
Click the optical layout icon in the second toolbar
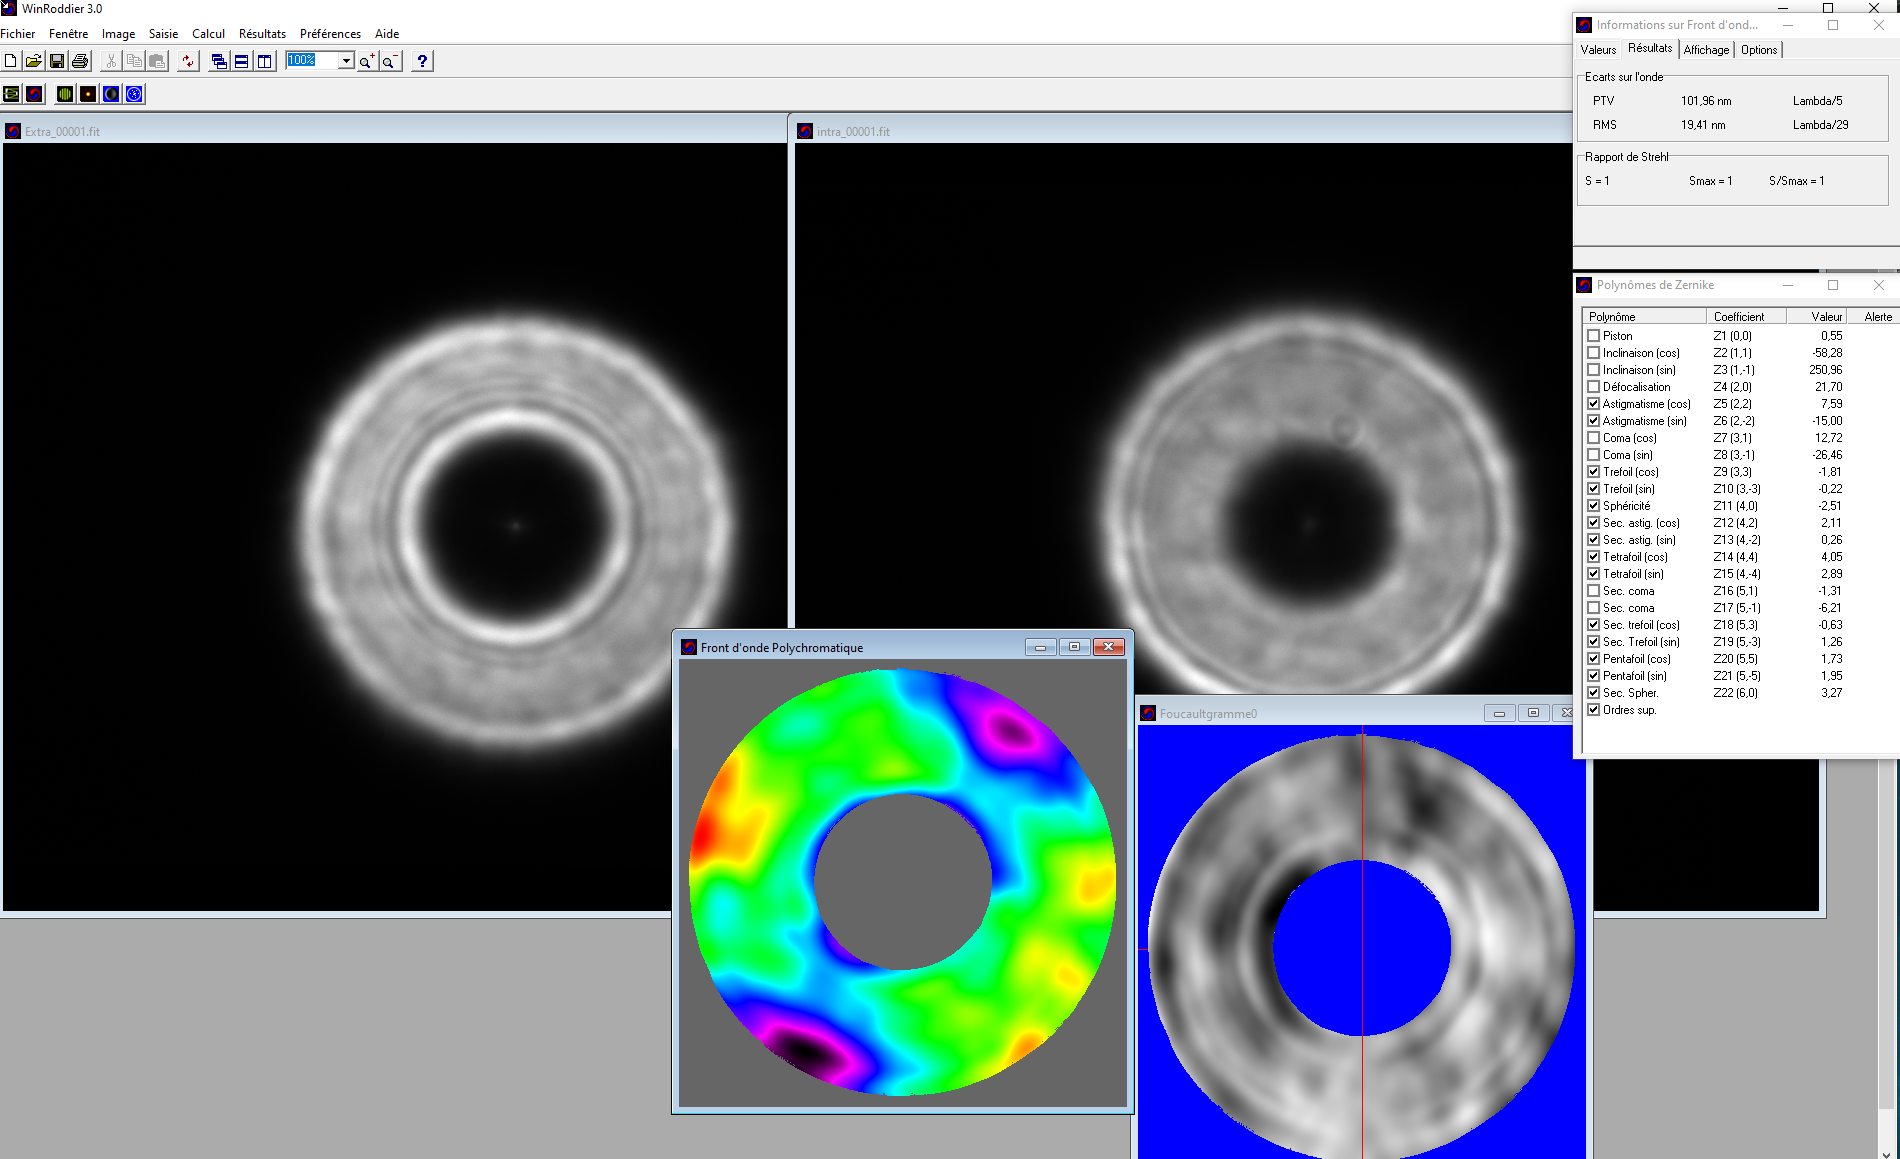coord(11,94)
